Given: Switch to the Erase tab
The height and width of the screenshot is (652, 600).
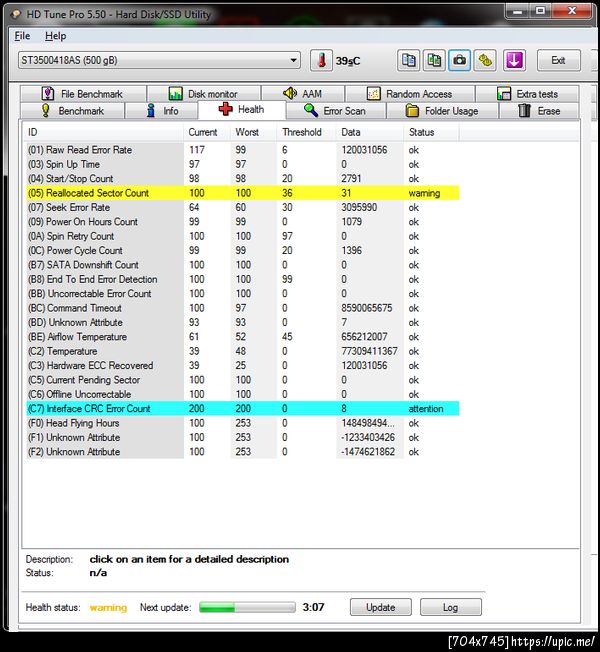Looking at the screenshot, I should pos(539,111).
